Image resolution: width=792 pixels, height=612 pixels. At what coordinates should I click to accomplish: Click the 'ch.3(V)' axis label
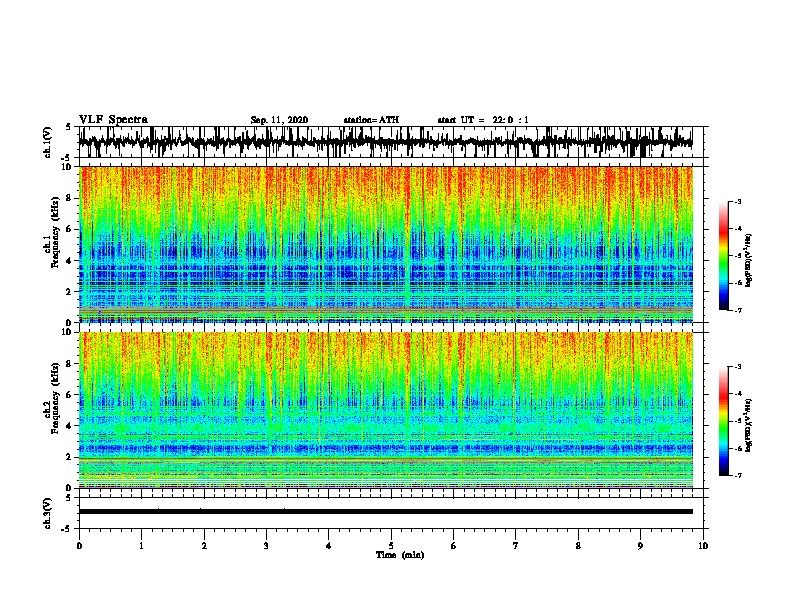pyautogui.click(x=48, y=513)
